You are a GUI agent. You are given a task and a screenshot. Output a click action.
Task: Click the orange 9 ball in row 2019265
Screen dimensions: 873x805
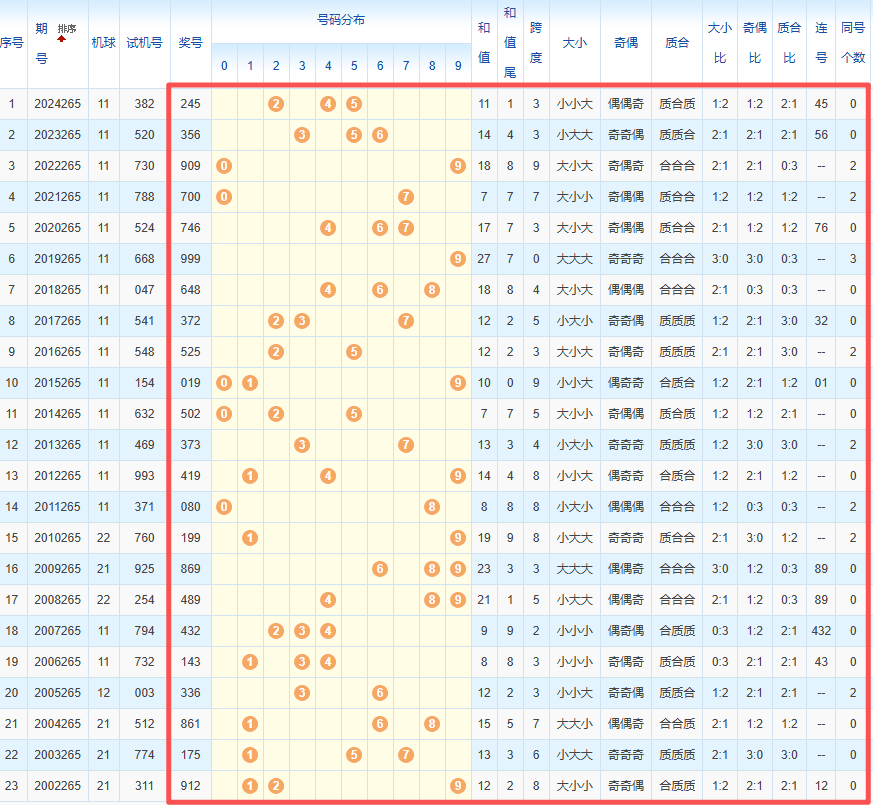click(458, 259)
